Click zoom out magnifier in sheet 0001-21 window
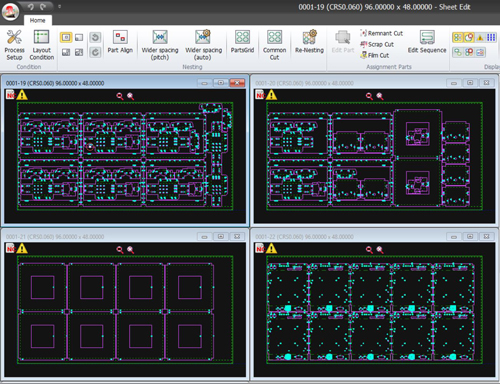This screenshot has width=500, height=384. pos(120,250)
